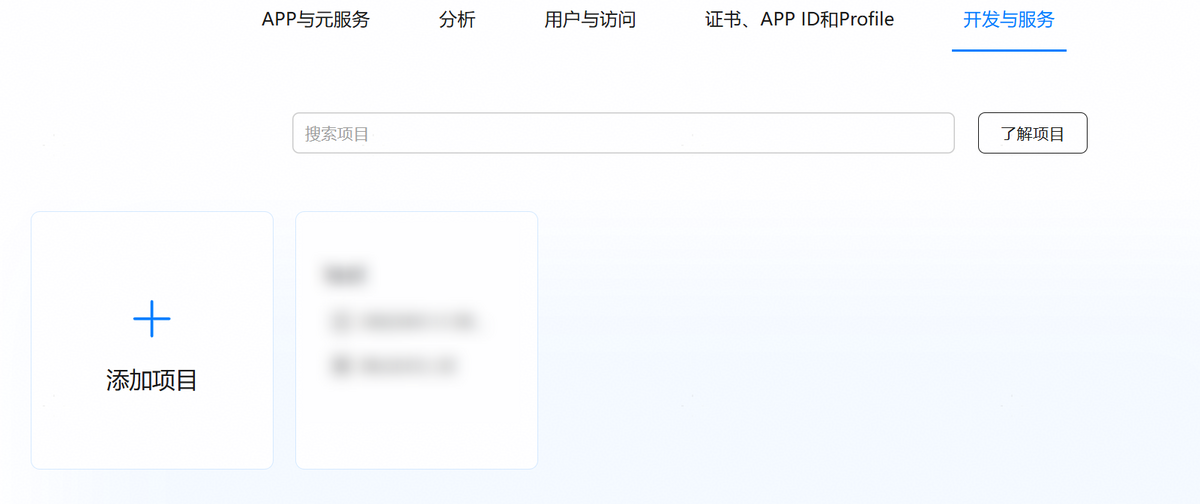Click the active 开发与服务 tab
The height and width of the screenshot is (504, 1200).
coord(1008,20)
